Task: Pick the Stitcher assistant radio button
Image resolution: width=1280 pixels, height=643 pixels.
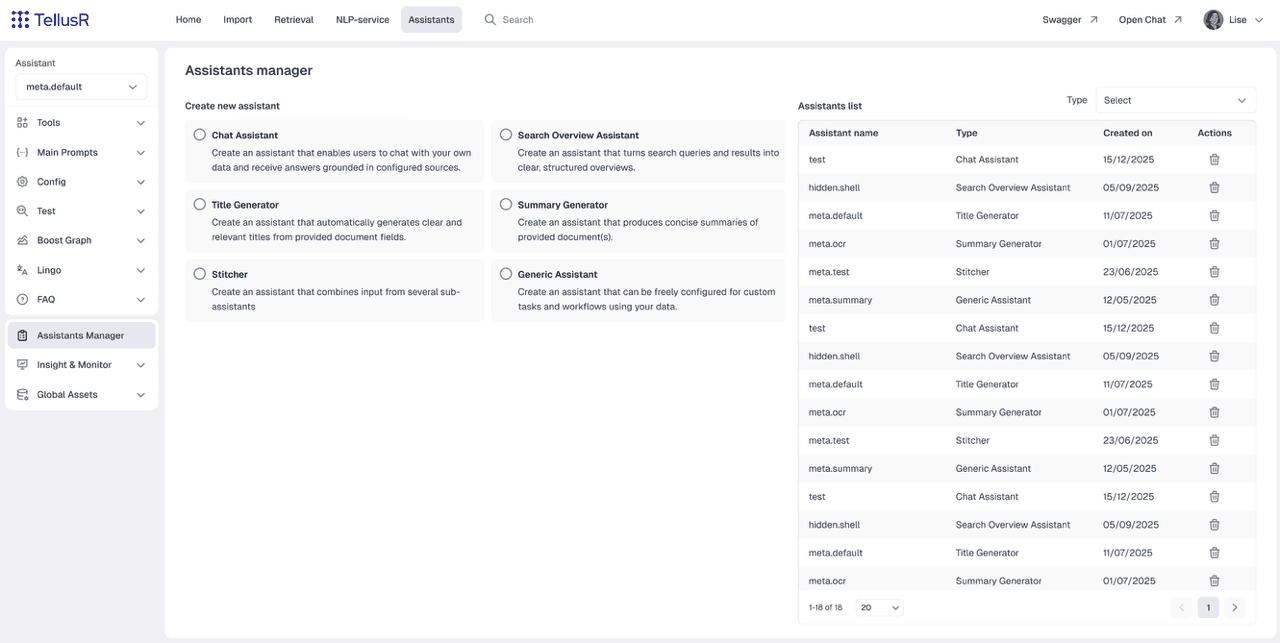Action: coord(200,274)
